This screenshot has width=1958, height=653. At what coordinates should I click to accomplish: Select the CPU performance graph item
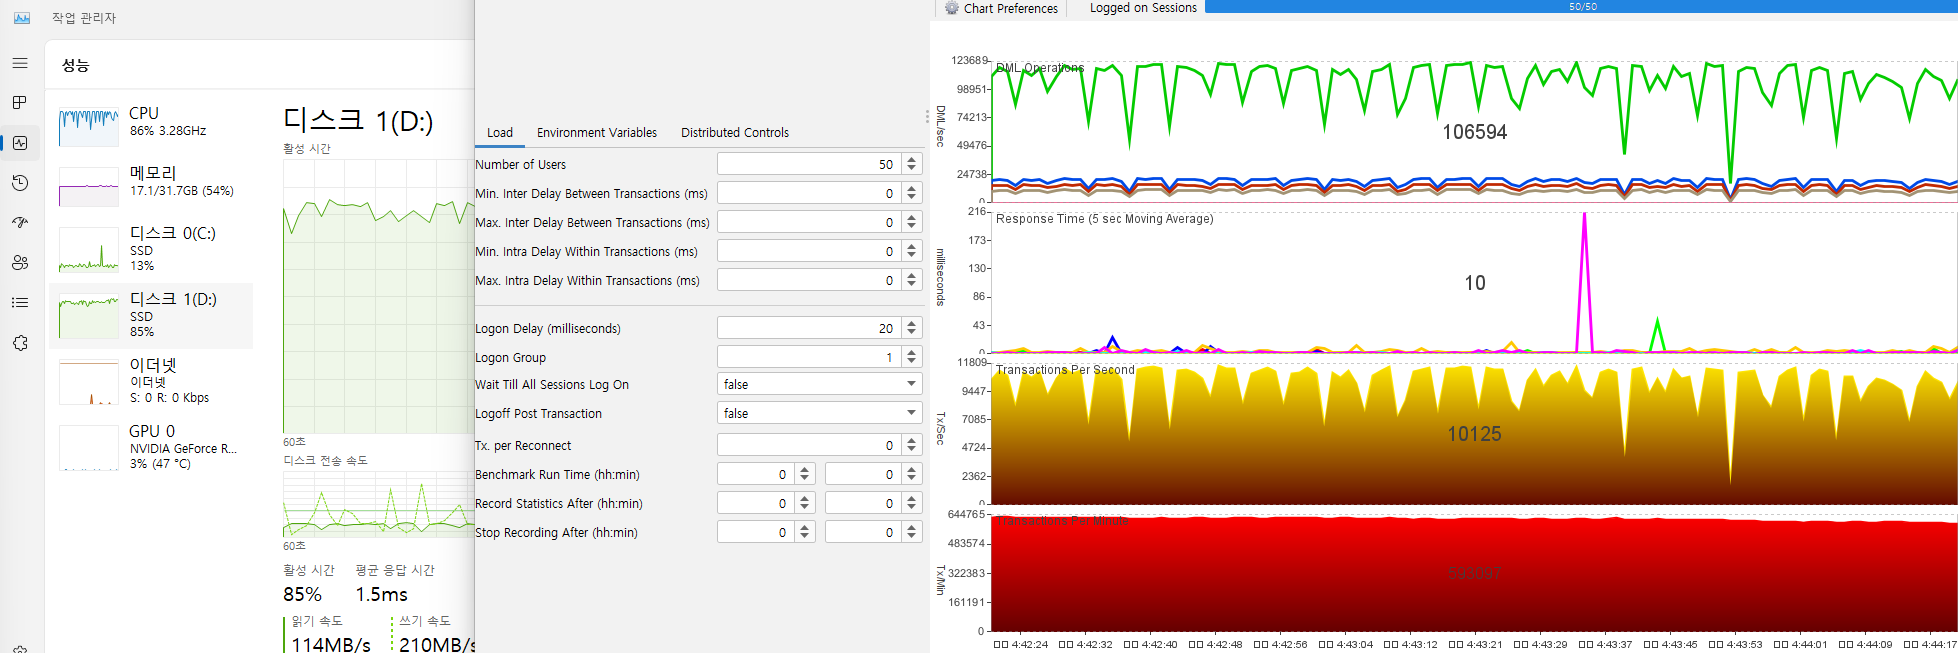(150, 122)
